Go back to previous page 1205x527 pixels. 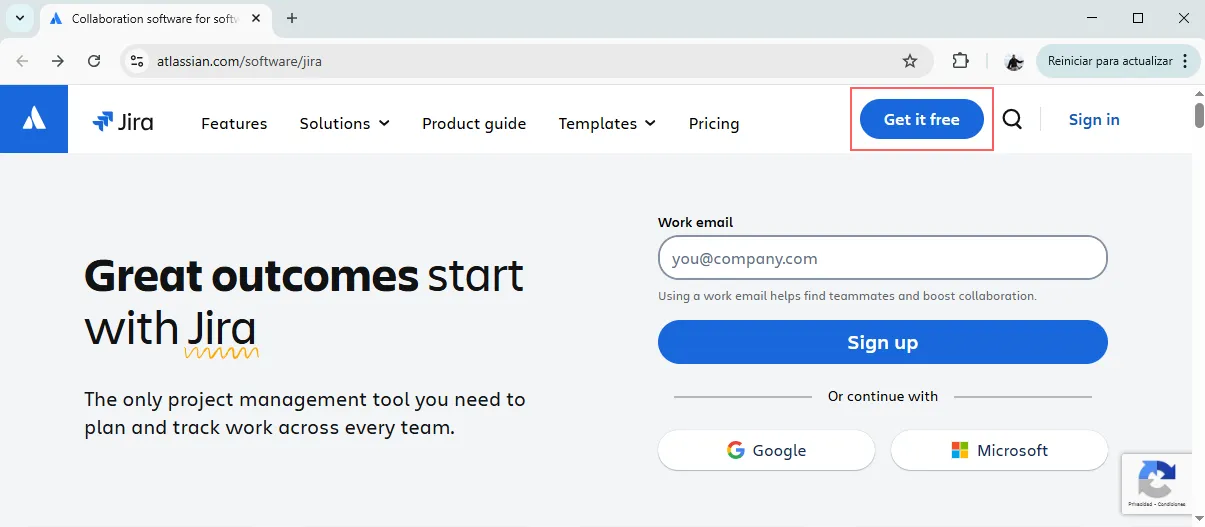coord(22,61)
